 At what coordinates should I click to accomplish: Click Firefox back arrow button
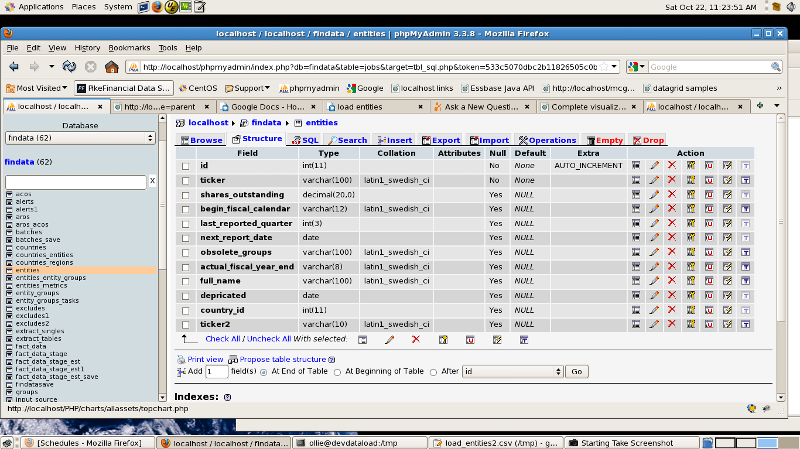(x=14, y=67)
